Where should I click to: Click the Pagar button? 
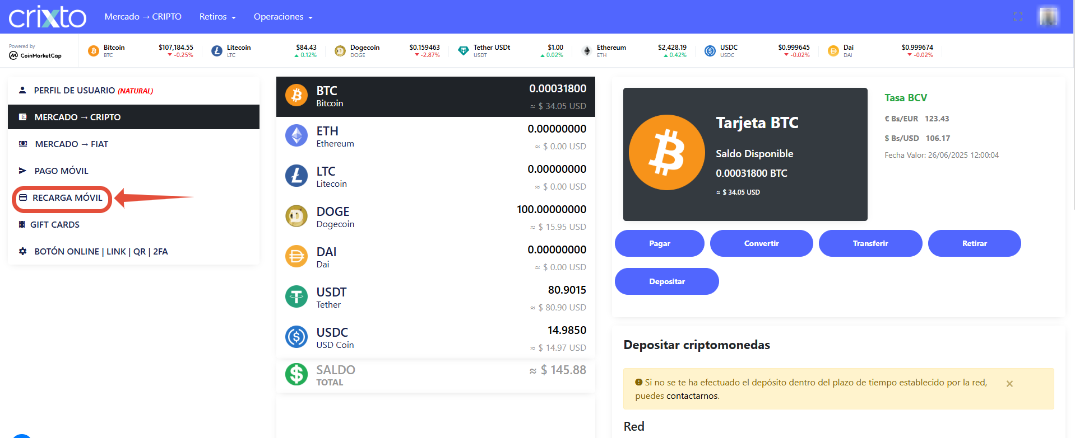pos(660,243)
